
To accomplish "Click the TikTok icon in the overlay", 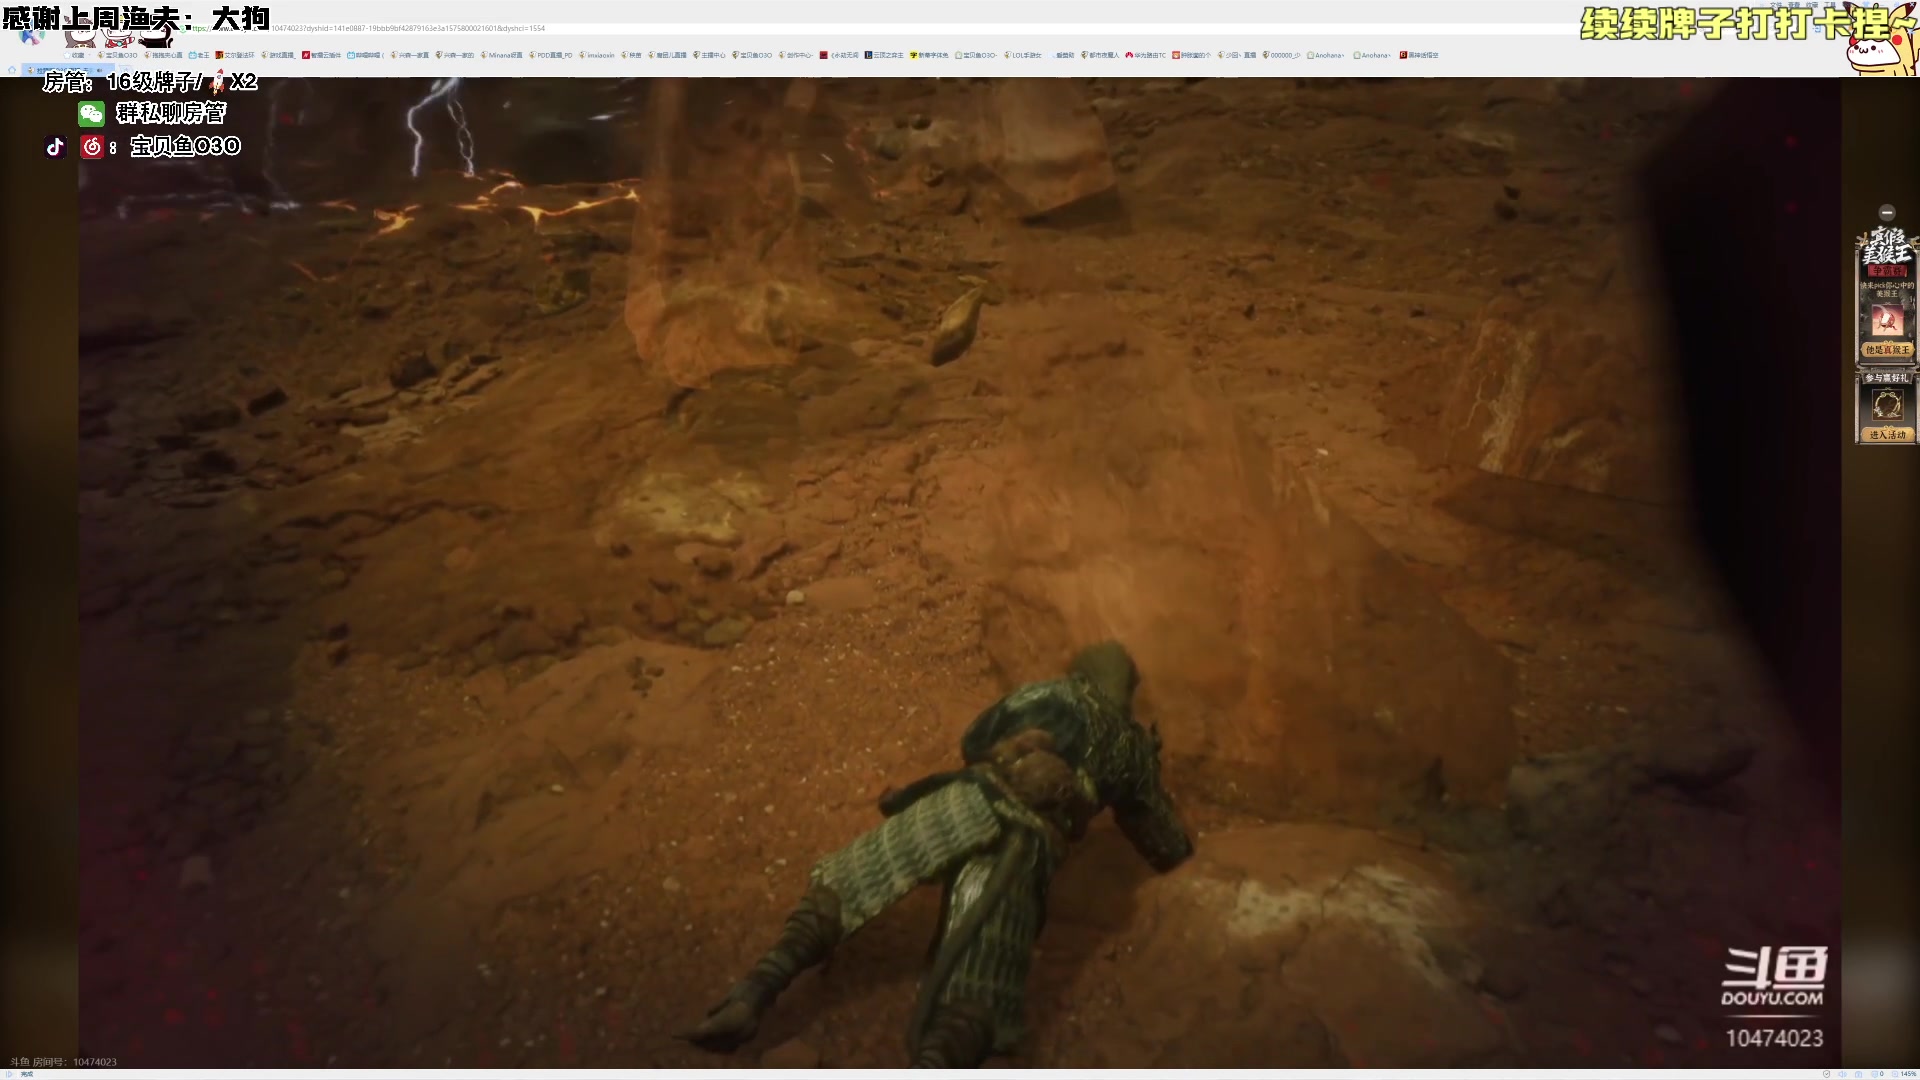I will (x=55, y=147).
